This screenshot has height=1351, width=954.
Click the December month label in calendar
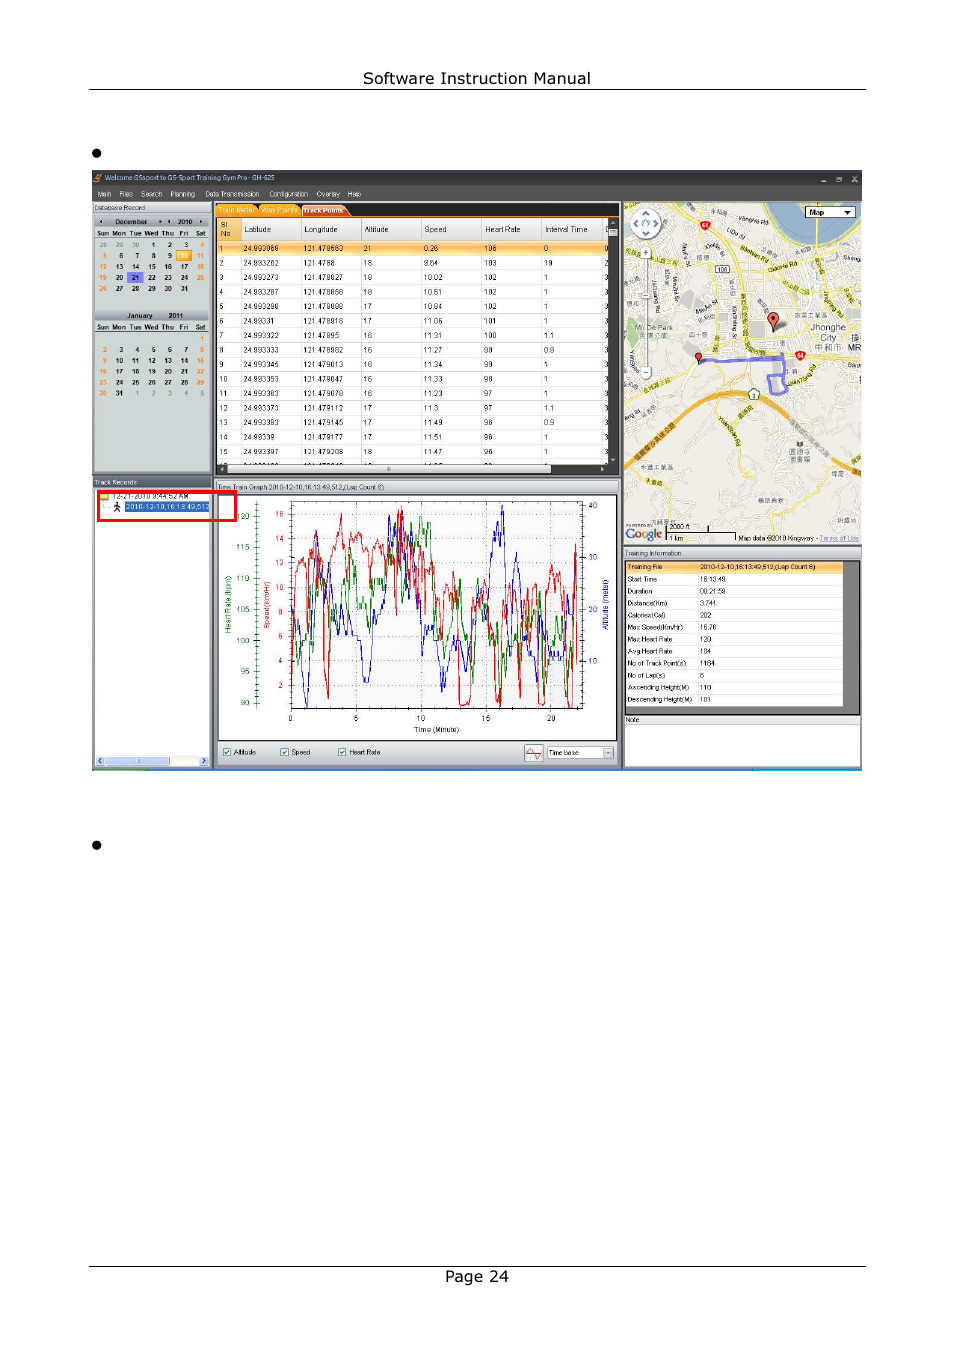tap(131, 222)
